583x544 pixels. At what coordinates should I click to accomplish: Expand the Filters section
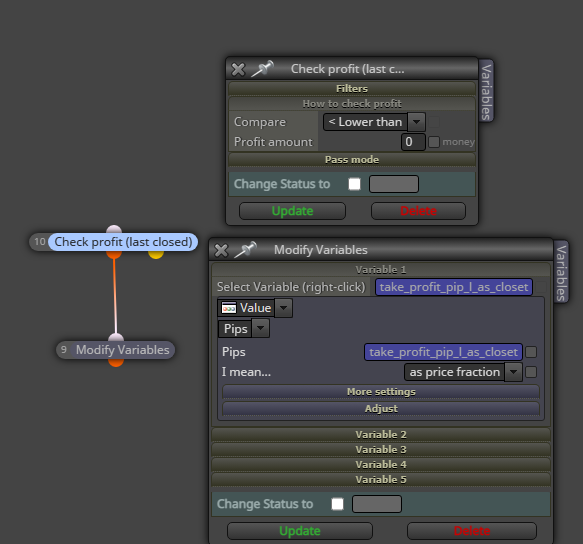tap(352, 88)
